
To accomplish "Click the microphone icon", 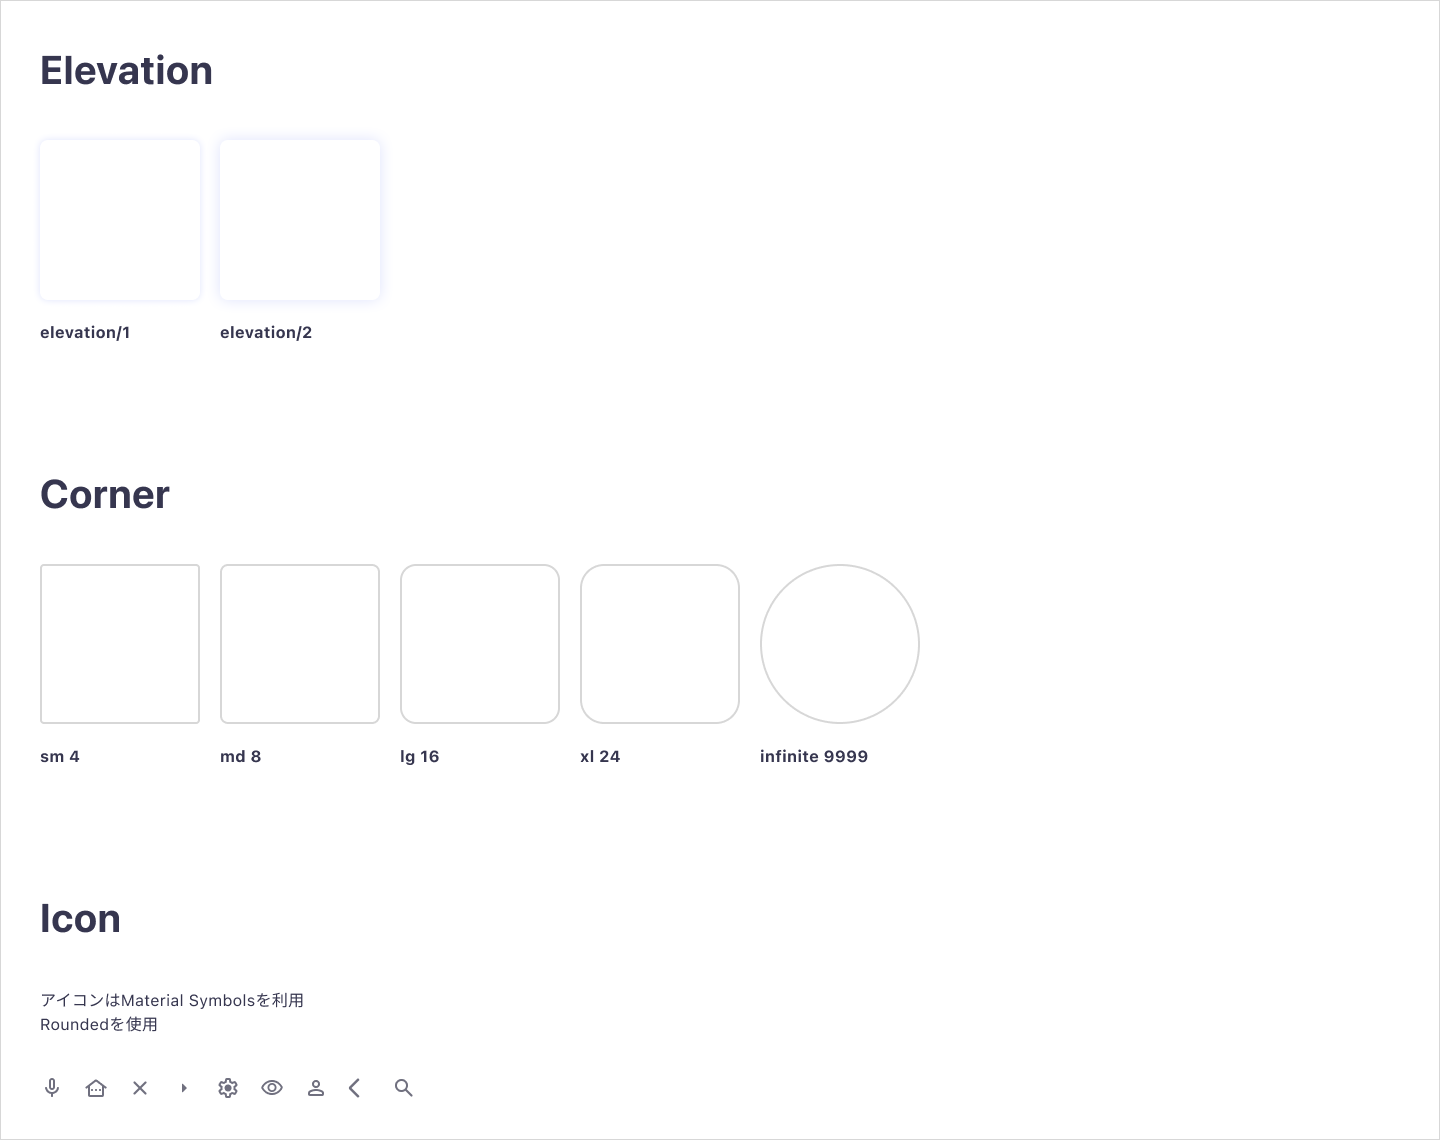I will (52, 1088).
